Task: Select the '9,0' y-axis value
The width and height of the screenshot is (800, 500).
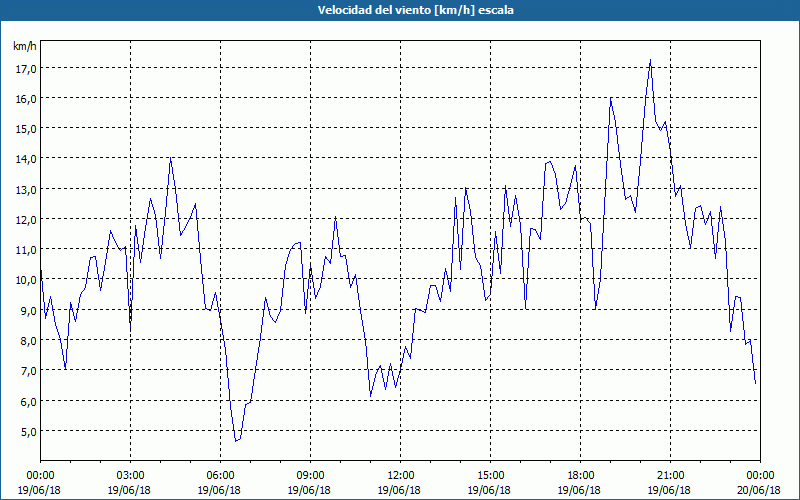Action: 28,310
